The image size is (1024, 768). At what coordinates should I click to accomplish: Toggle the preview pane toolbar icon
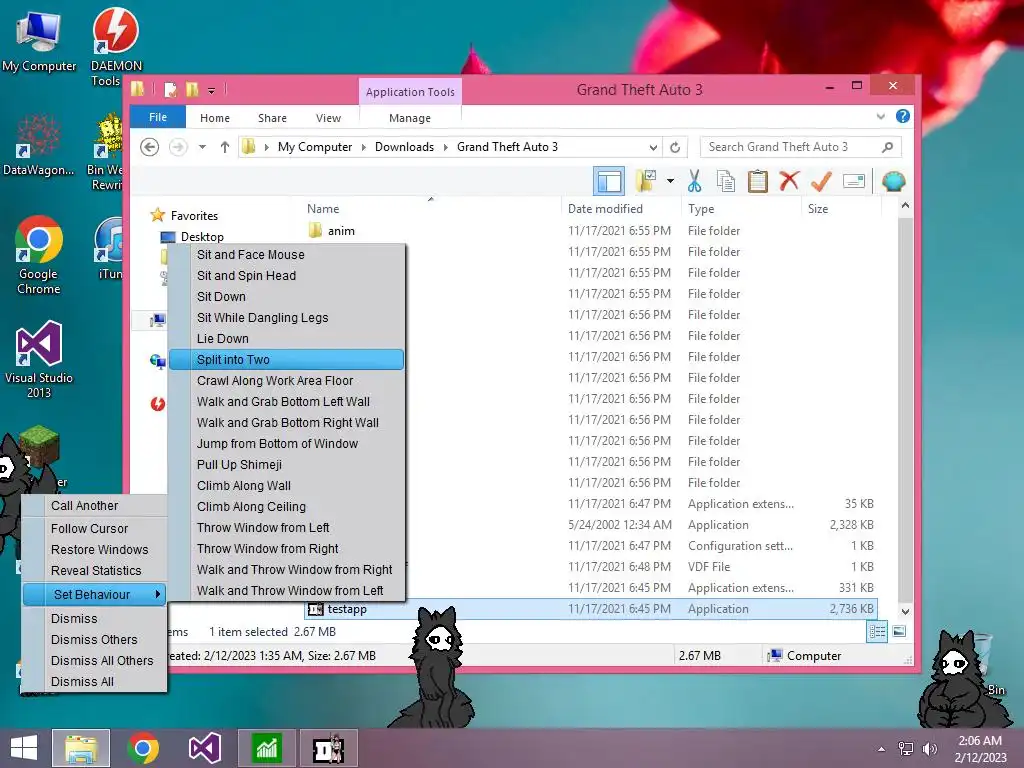(609, 181)
